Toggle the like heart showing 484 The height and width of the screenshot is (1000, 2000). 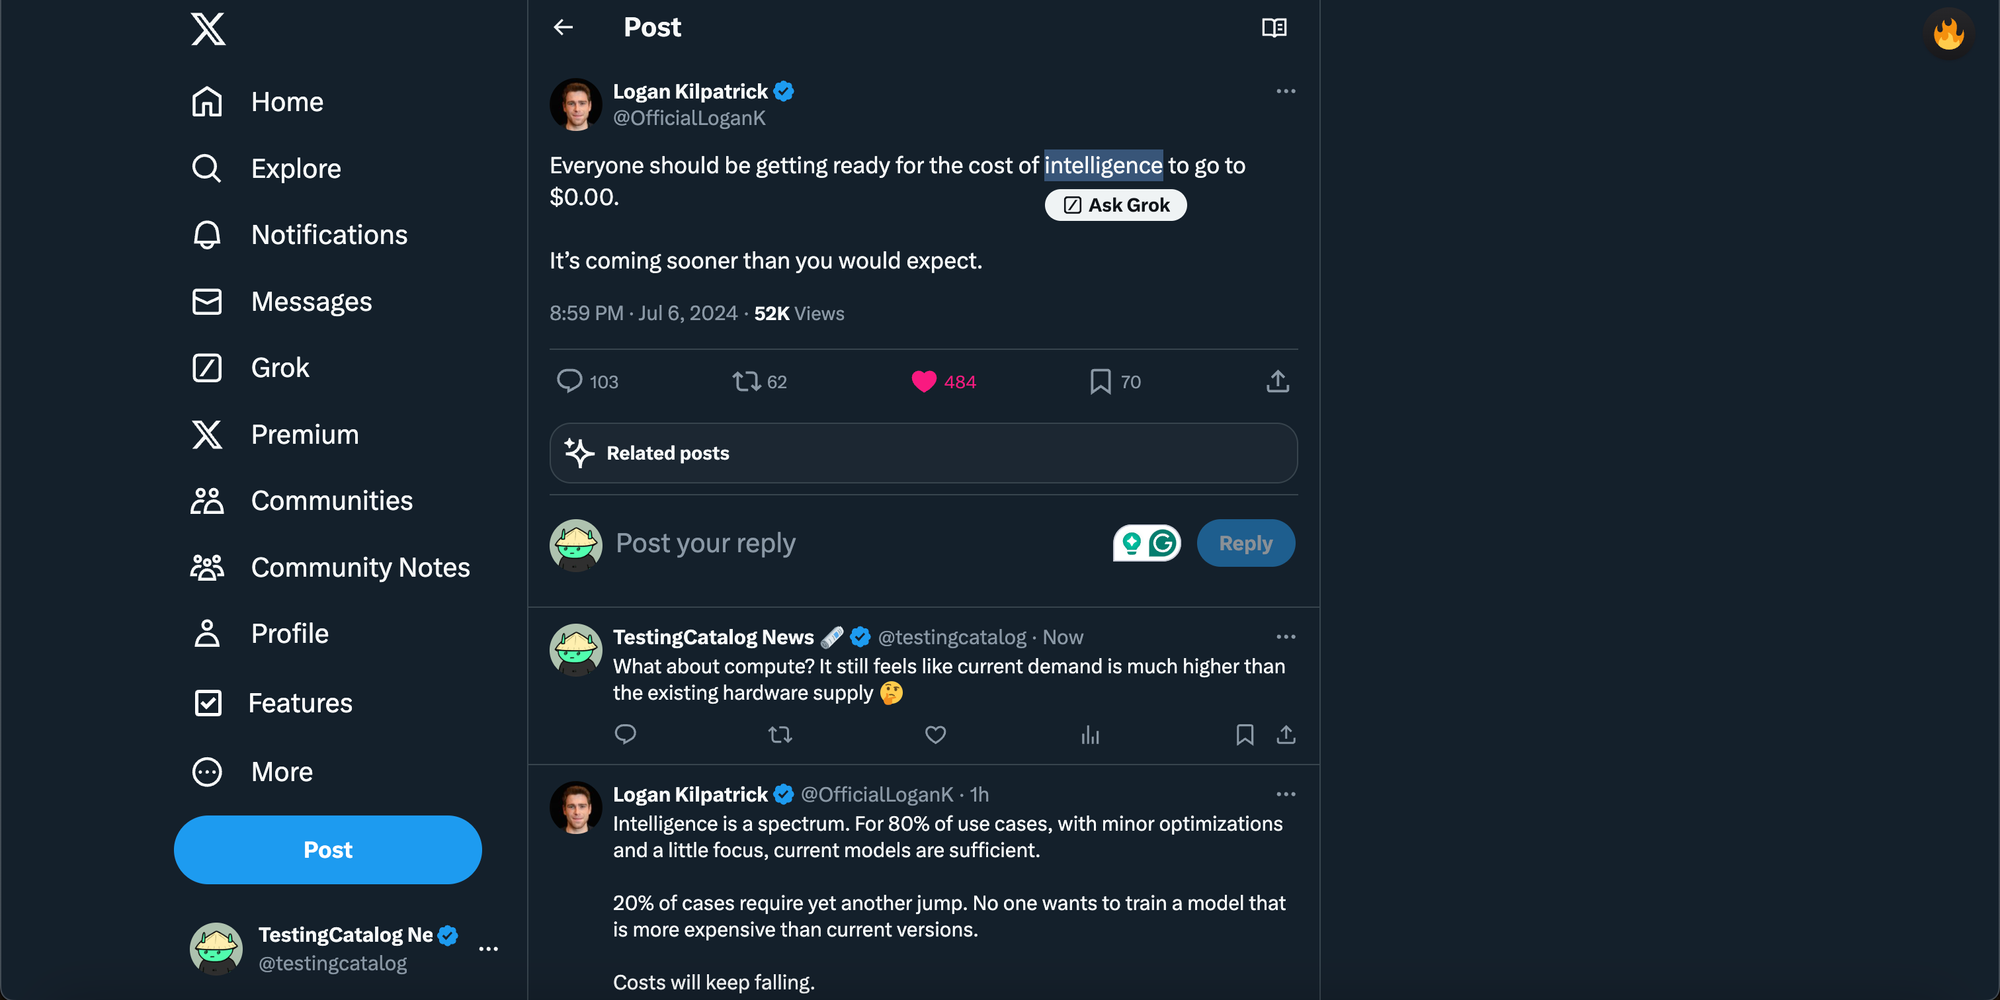tap(924, 381)
